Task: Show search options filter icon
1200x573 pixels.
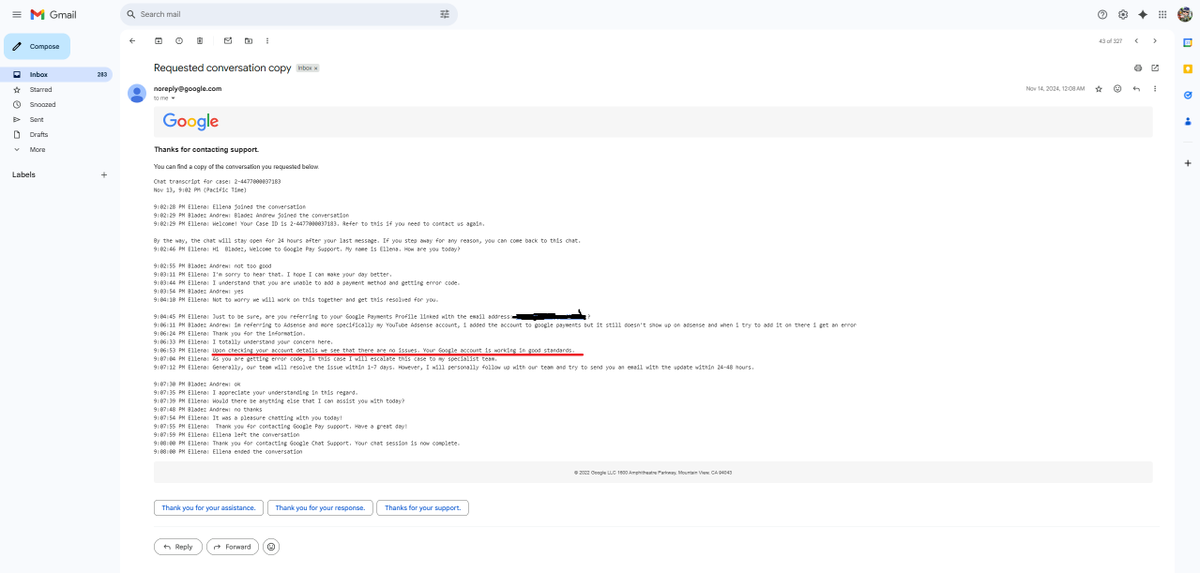Action: [x=445, y=14]
